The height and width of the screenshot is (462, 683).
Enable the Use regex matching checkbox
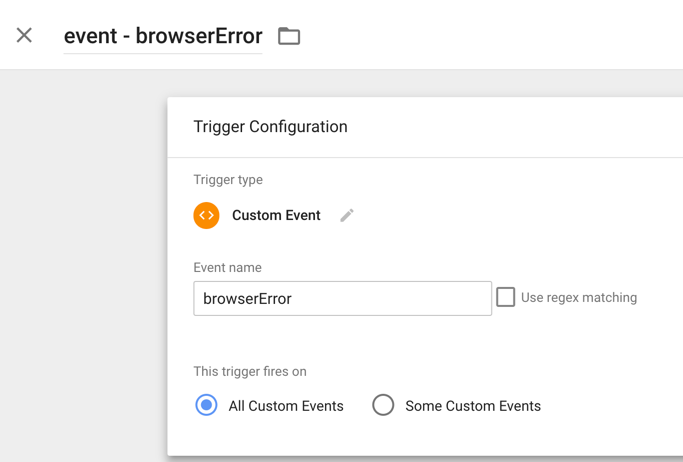[505, 297]
